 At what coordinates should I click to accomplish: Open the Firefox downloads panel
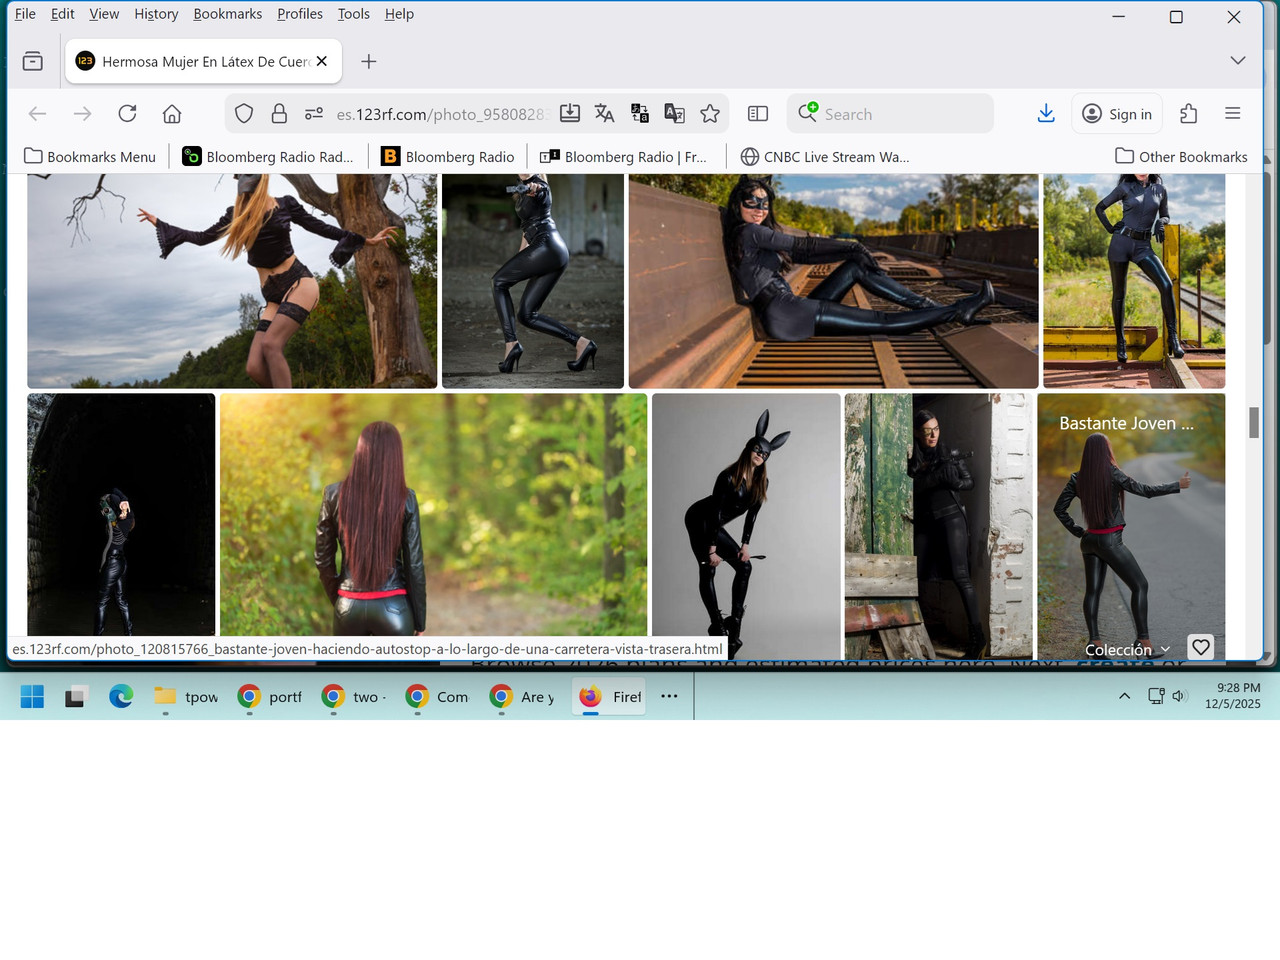point(1046,113)
